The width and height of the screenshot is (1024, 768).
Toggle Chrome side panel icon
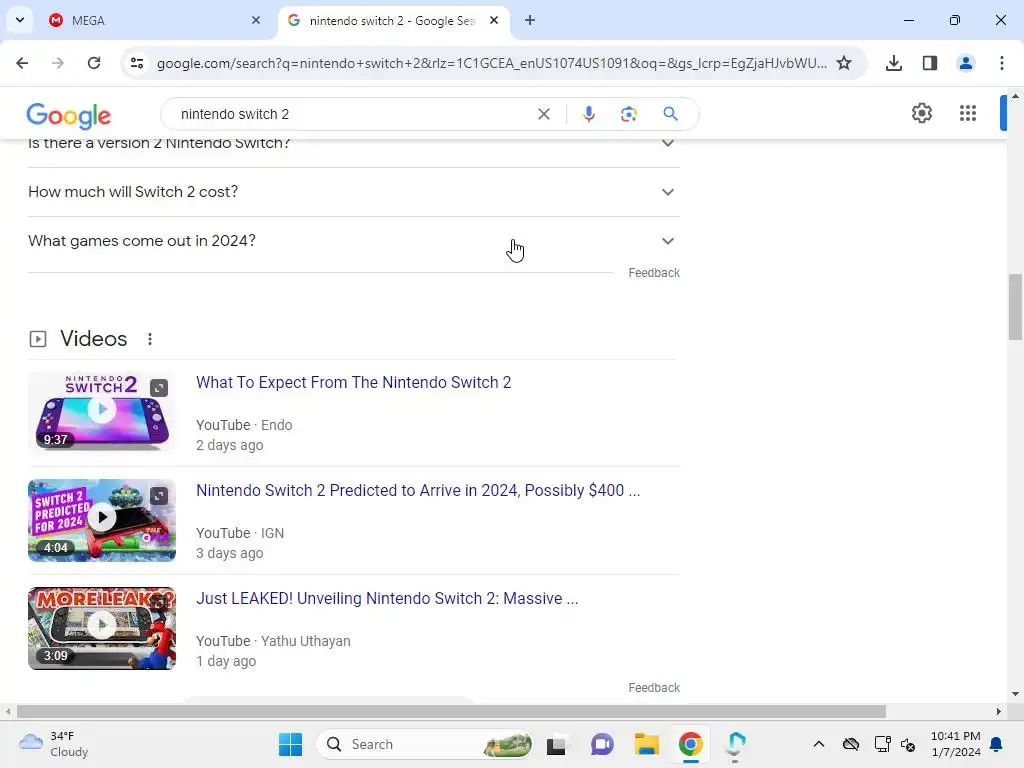point(930,63)
